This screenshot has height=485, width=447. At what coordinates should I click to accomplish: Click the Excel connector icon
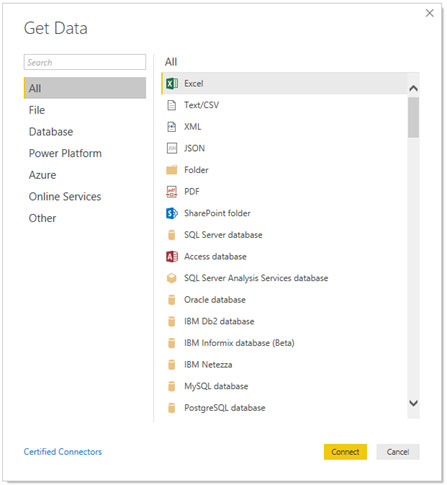click(172, 83)
